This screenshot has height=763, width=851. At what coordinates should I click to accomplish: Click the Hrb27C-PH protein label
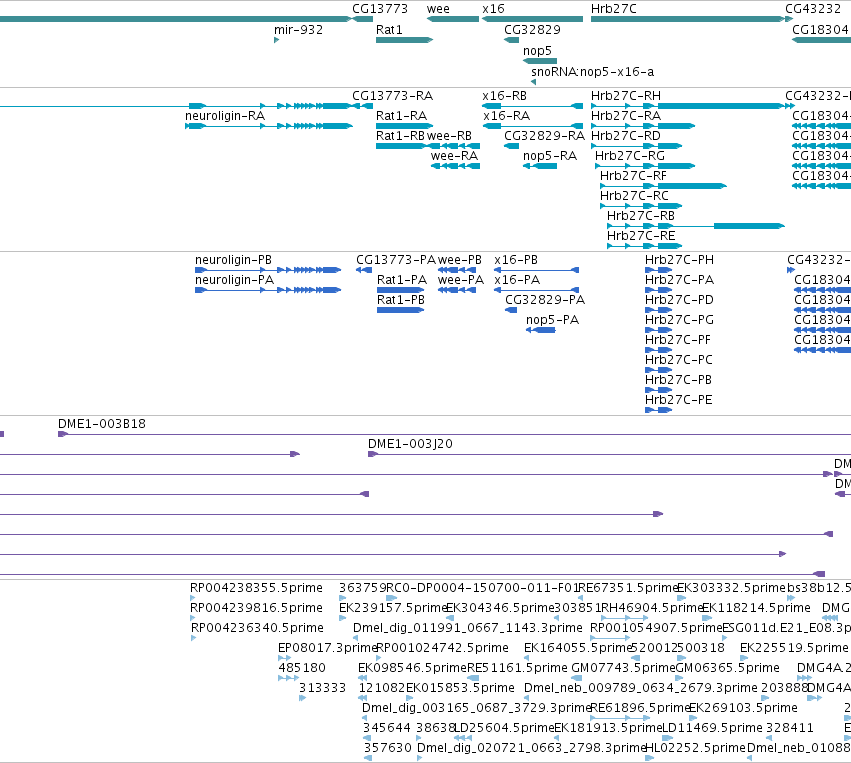pos(679,260)
